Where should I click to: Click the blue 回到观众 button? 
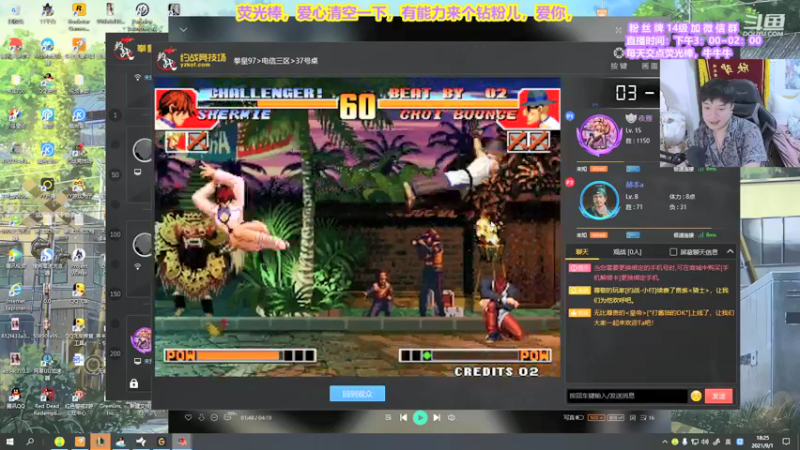pyautogui.click(x=357, y=393)
